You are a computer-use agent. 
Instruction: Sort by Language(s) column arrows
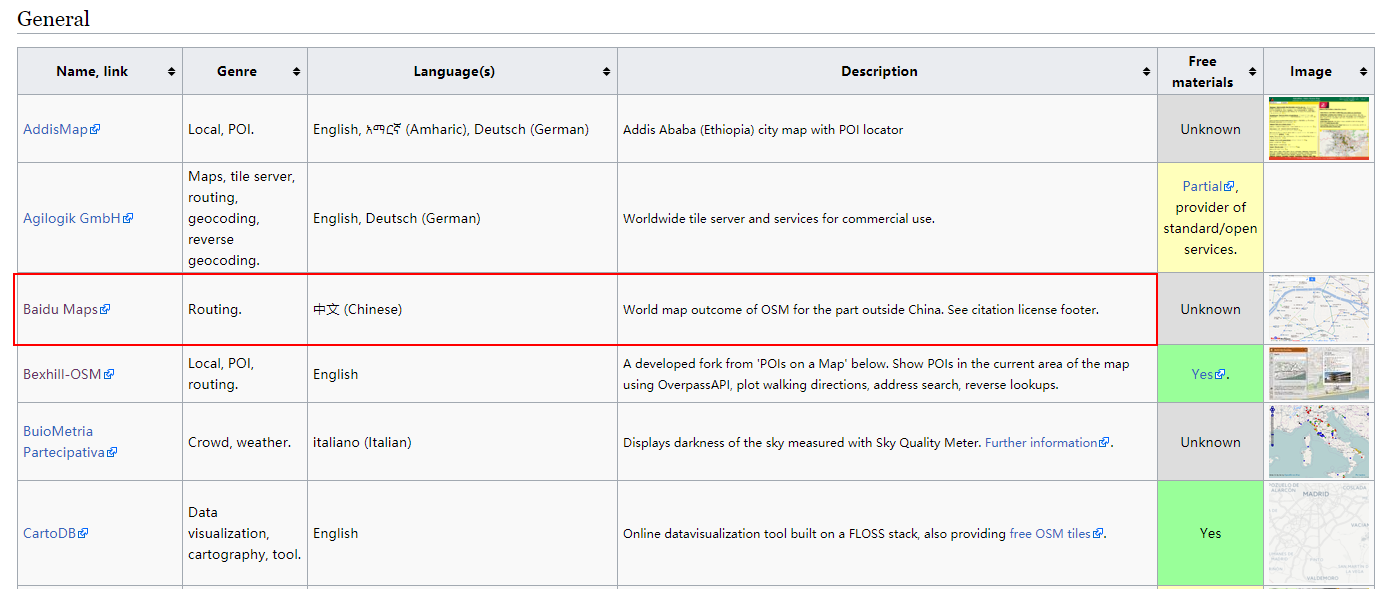click(607, 72)
